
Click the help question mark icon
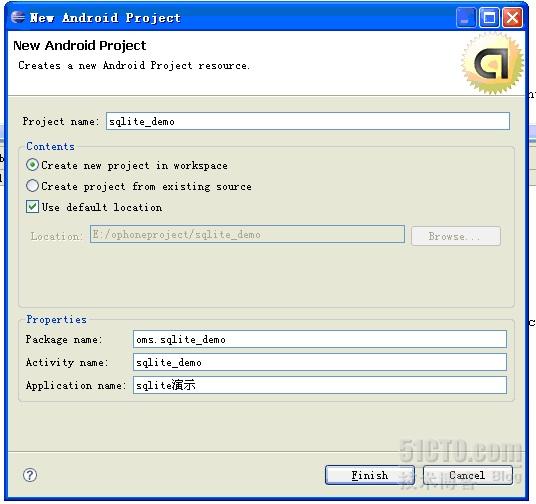click(x=30, y=475)
